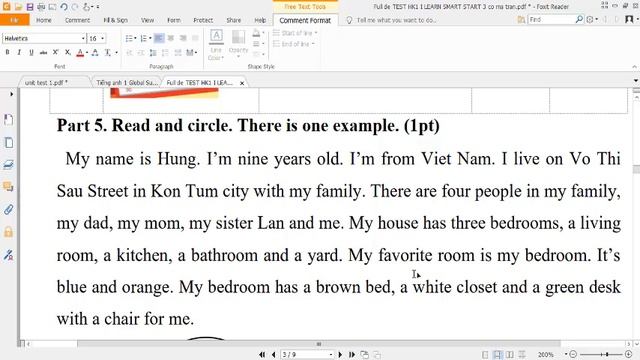
Task: Apply the red font color
Action: pyautogui.click(x=80, y=52)
